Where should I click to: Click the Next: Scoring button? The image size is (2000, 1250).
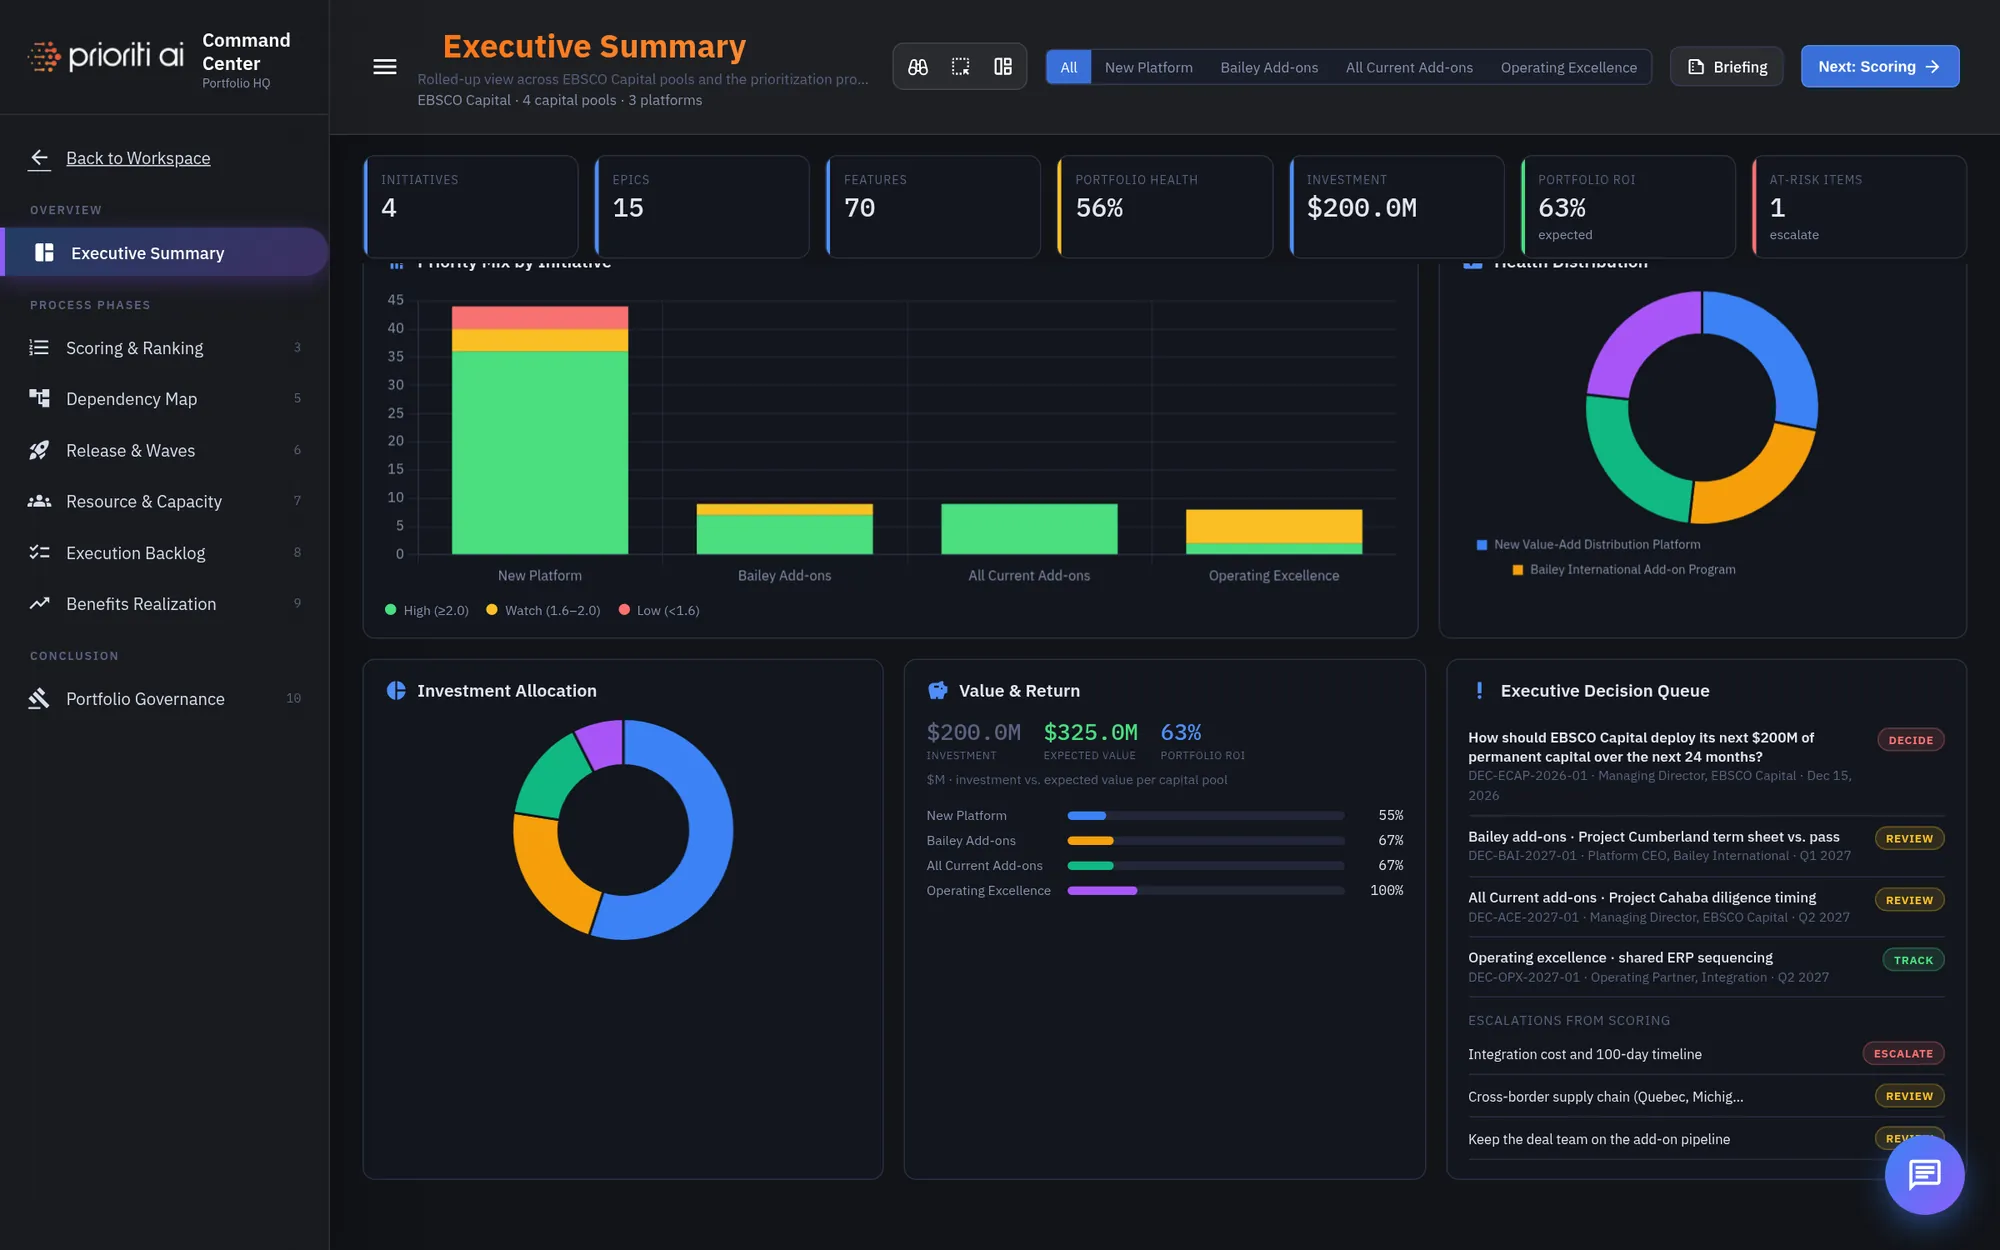(1879, 66)
